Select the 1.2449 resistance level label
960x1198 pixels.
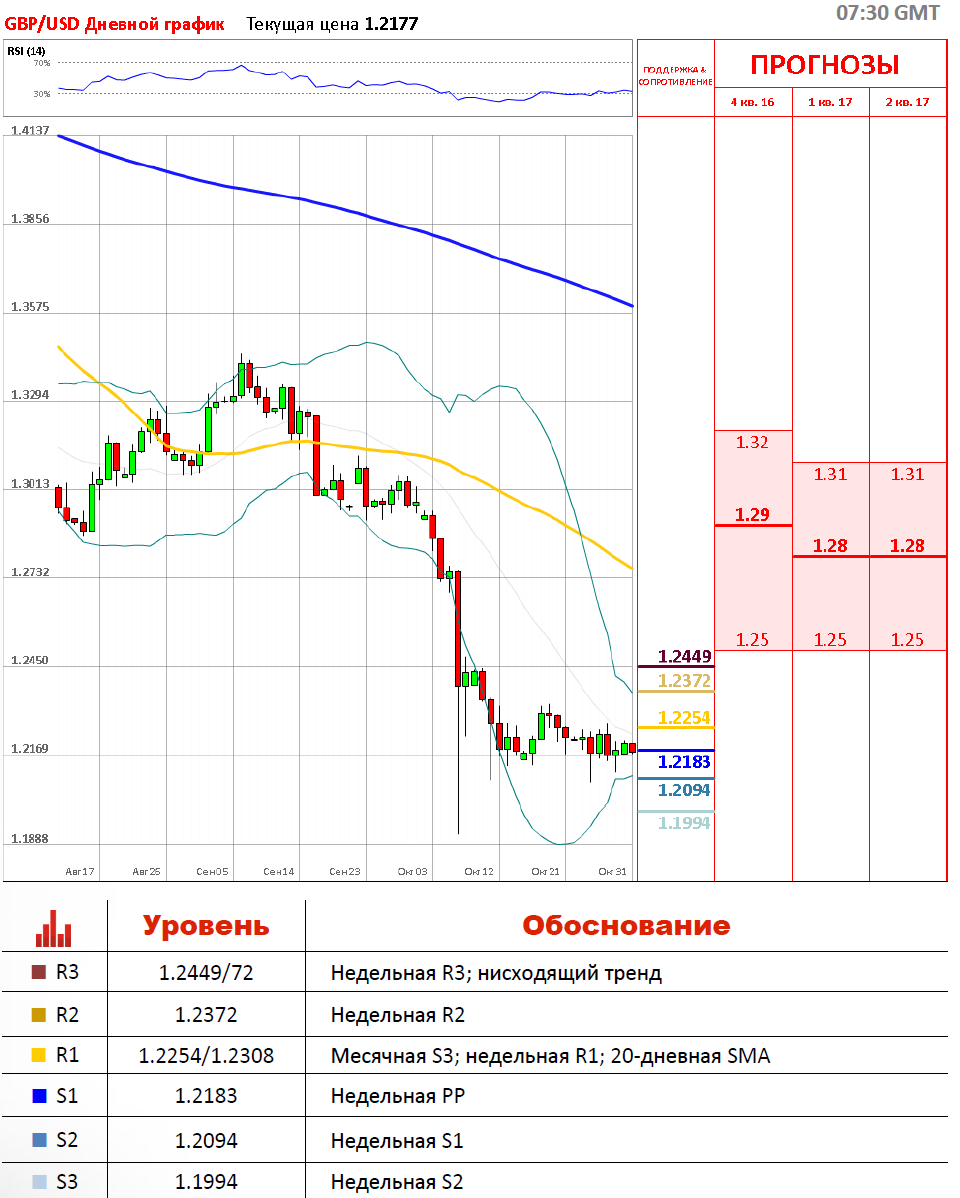684,657
